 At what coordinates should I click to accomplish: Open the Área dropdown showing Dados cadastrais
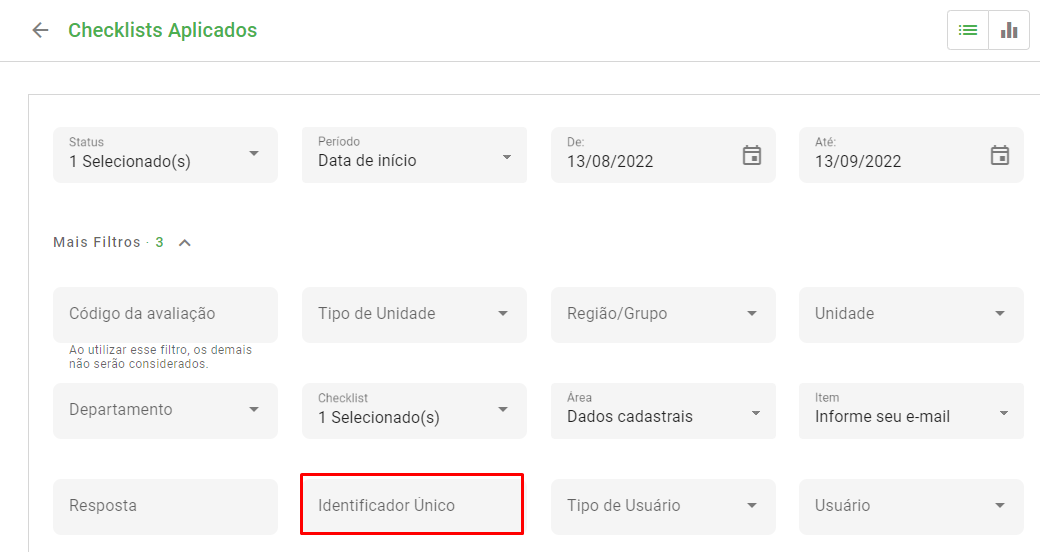(663, 411)
